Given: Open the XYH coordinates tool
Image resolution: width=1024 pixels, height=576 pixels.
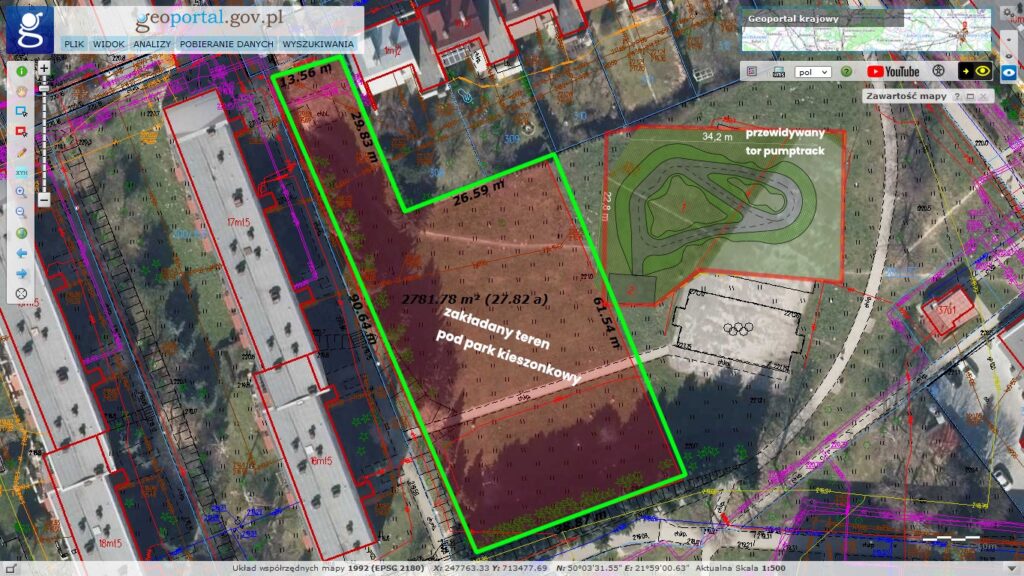Looking at the screenshot, I should 20,172.
